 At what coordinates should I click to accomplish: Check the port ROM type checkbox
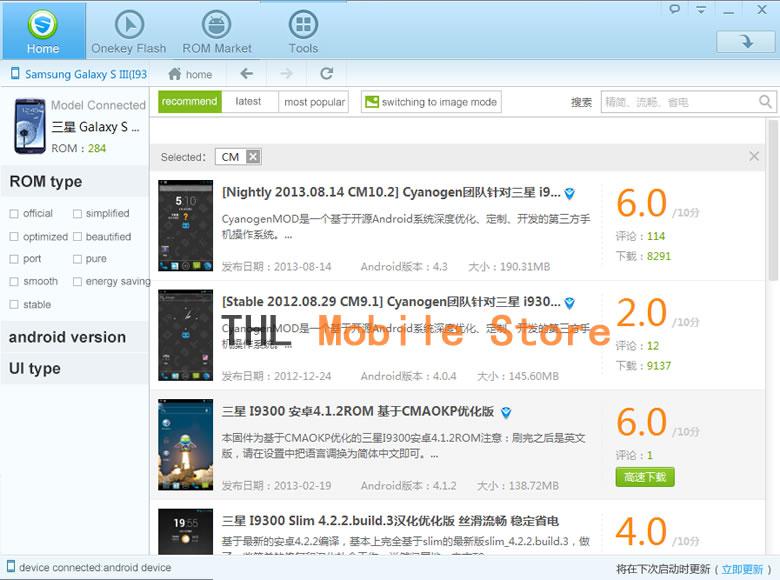click(x=14, y=259)
